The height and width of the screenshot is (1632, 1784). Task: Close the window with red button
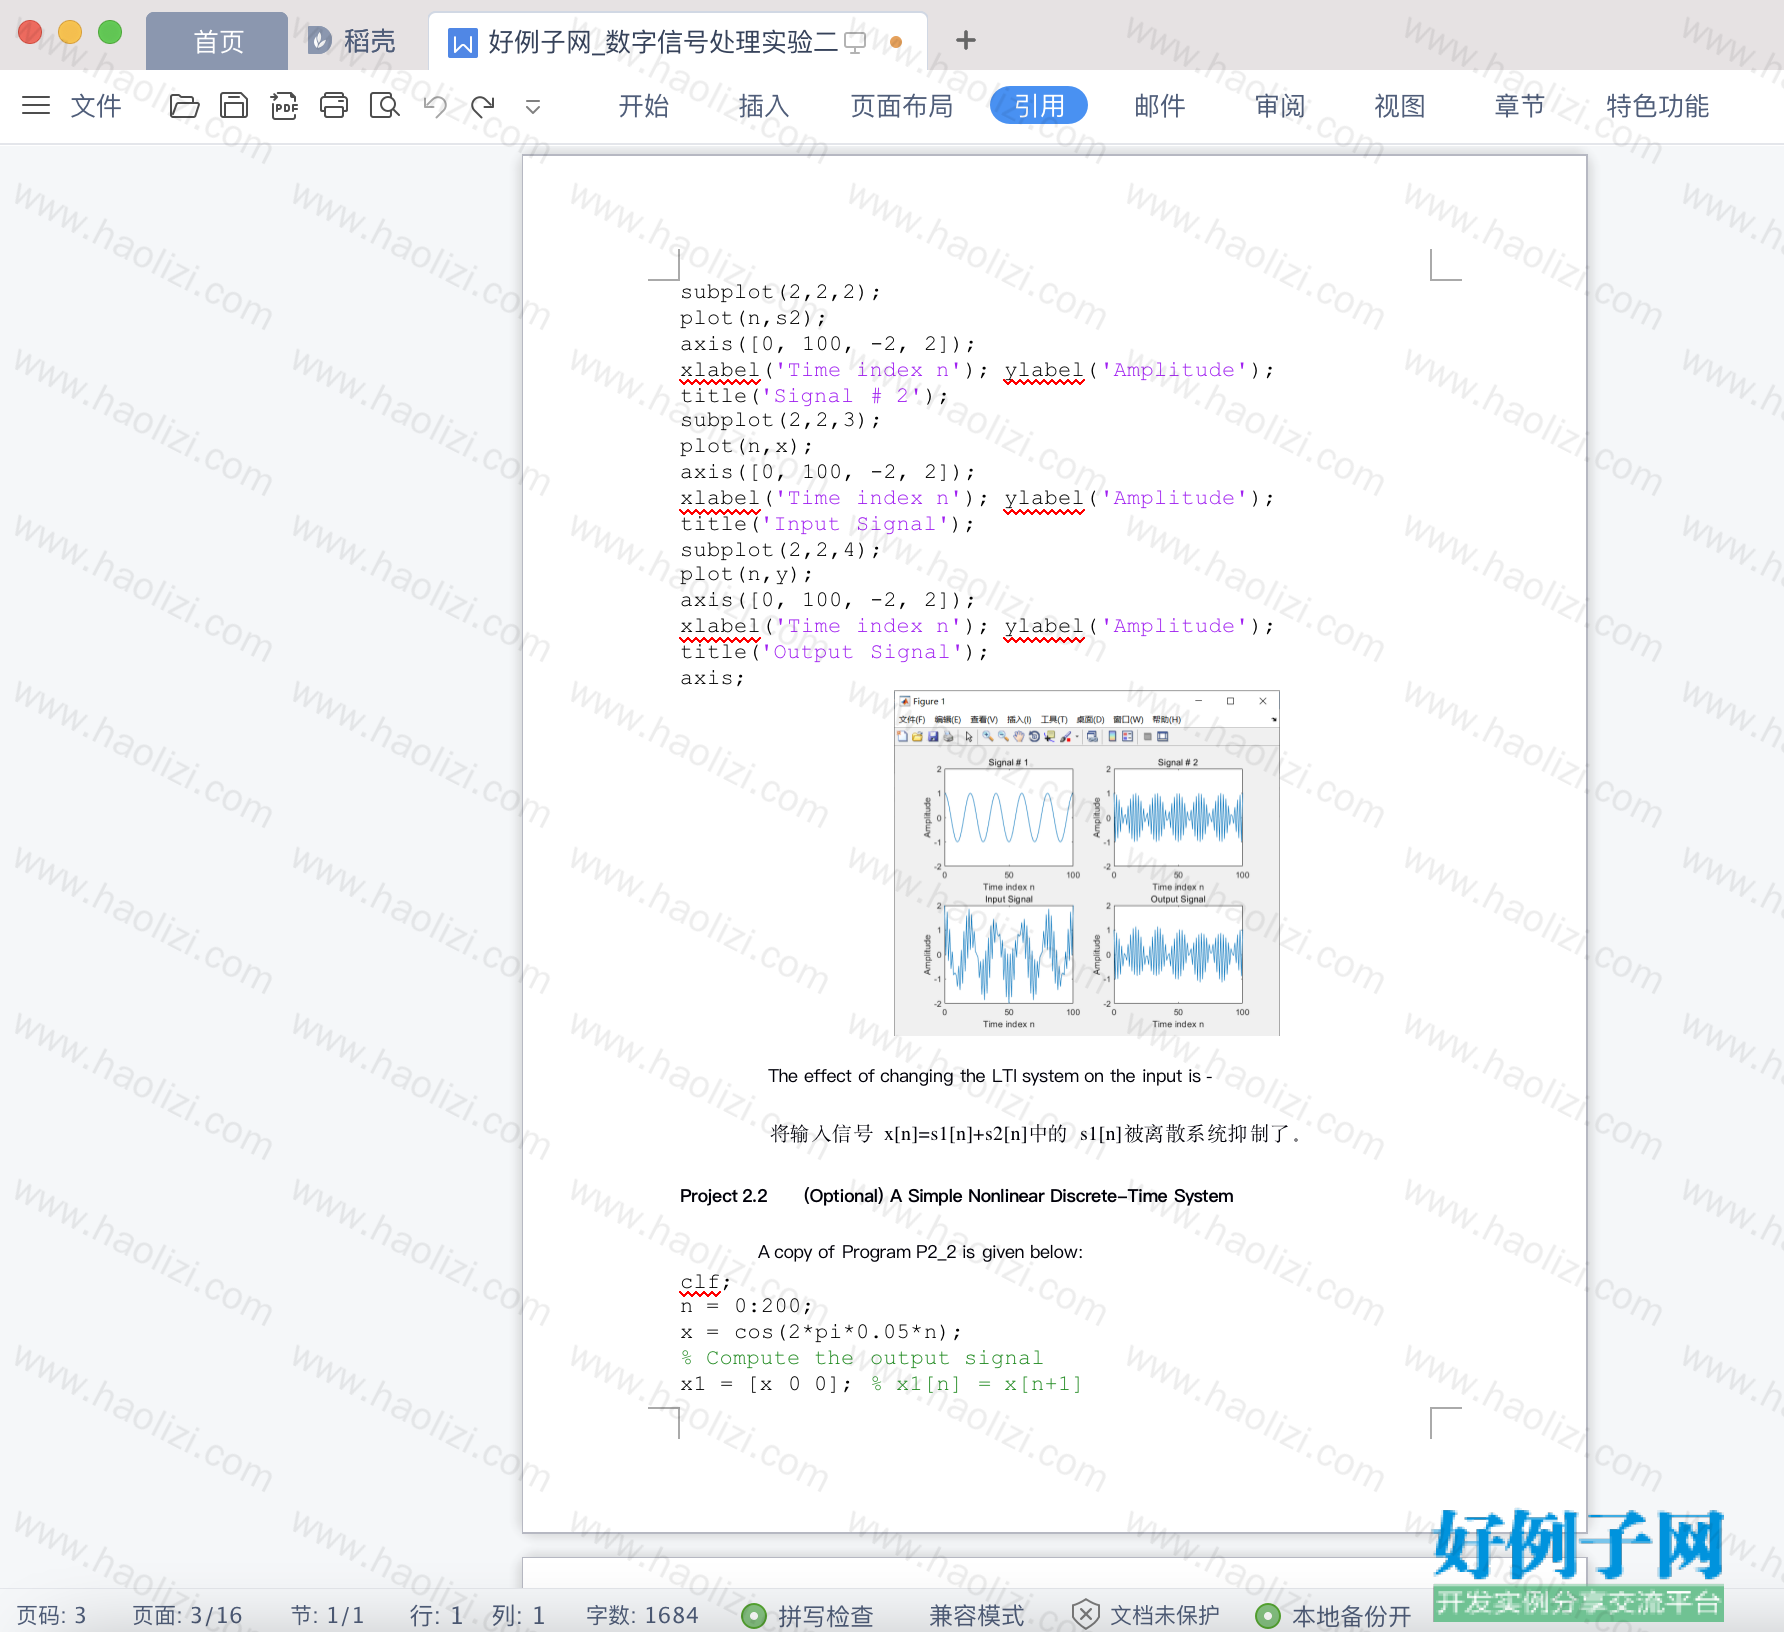30,32
